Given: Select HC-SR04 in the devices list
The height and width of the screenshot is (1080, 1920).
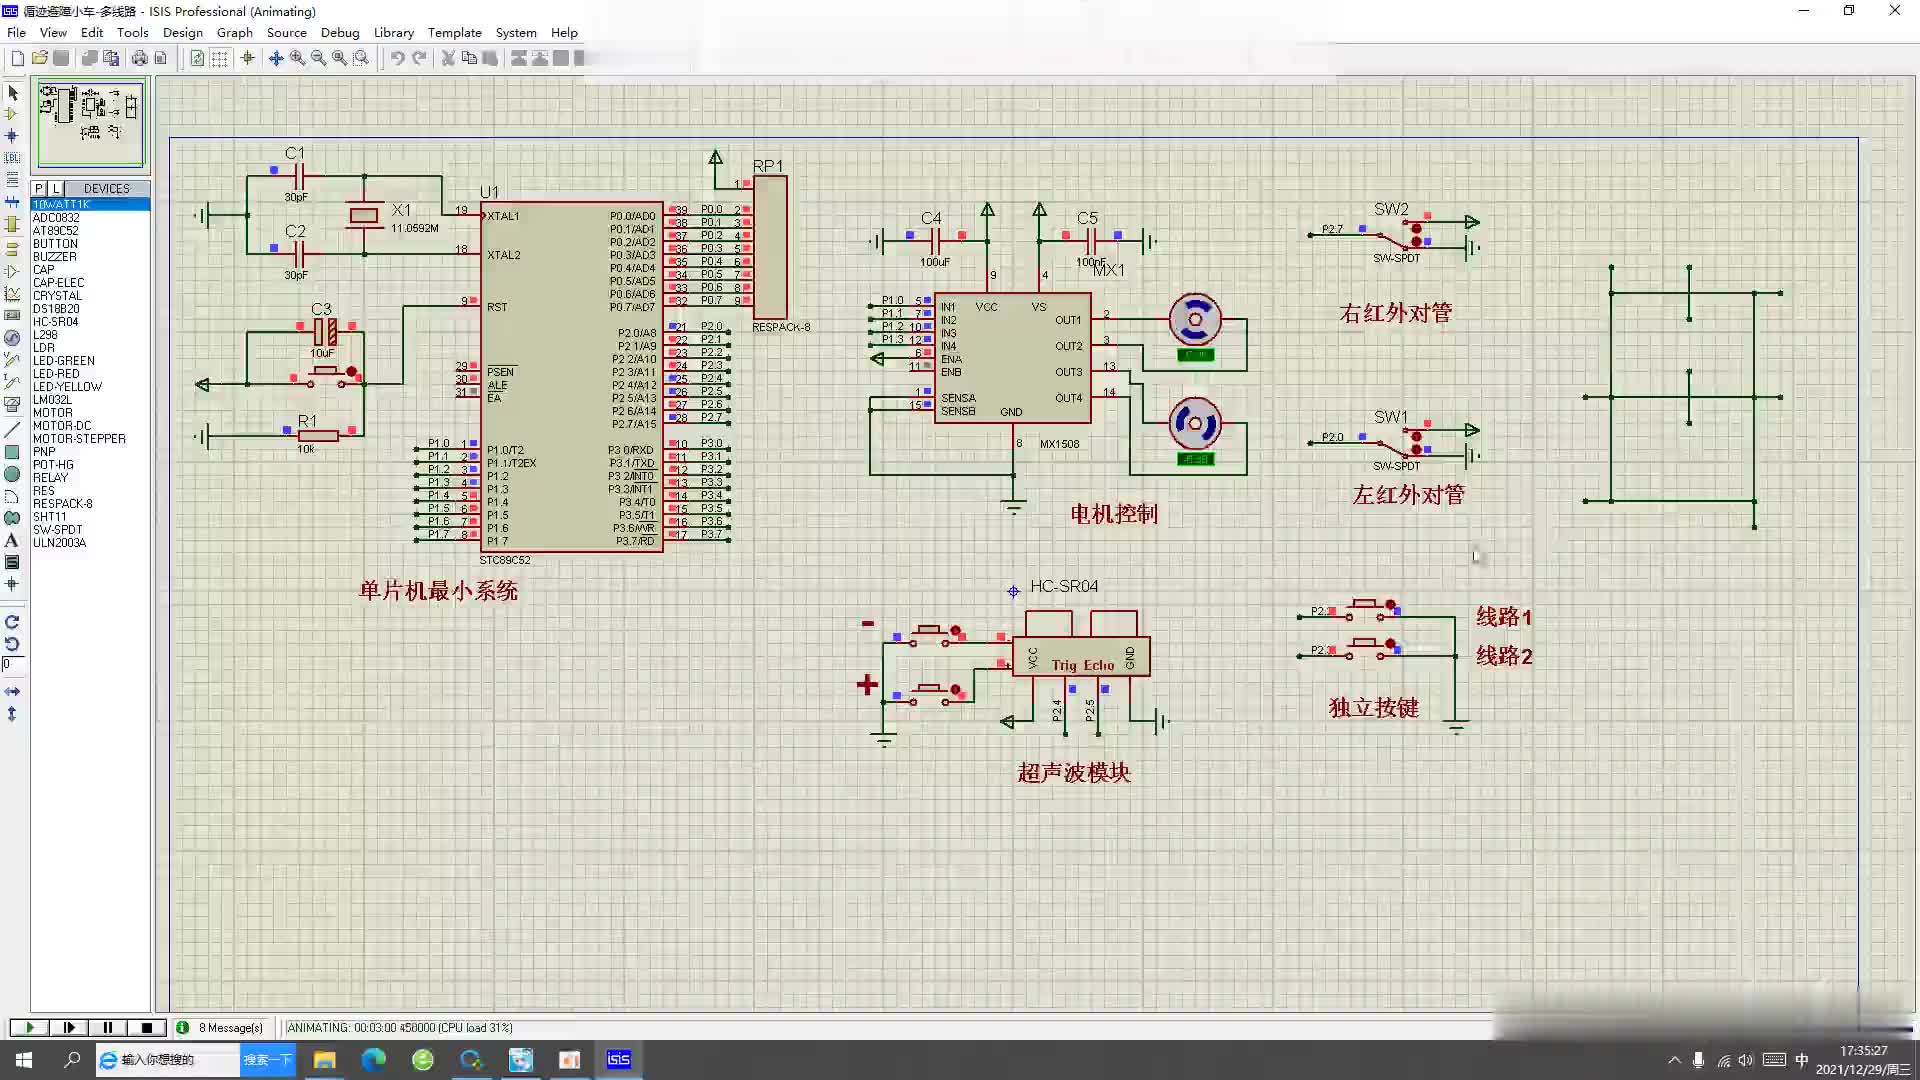Looking at the screenshot, I should pos(90,322).
